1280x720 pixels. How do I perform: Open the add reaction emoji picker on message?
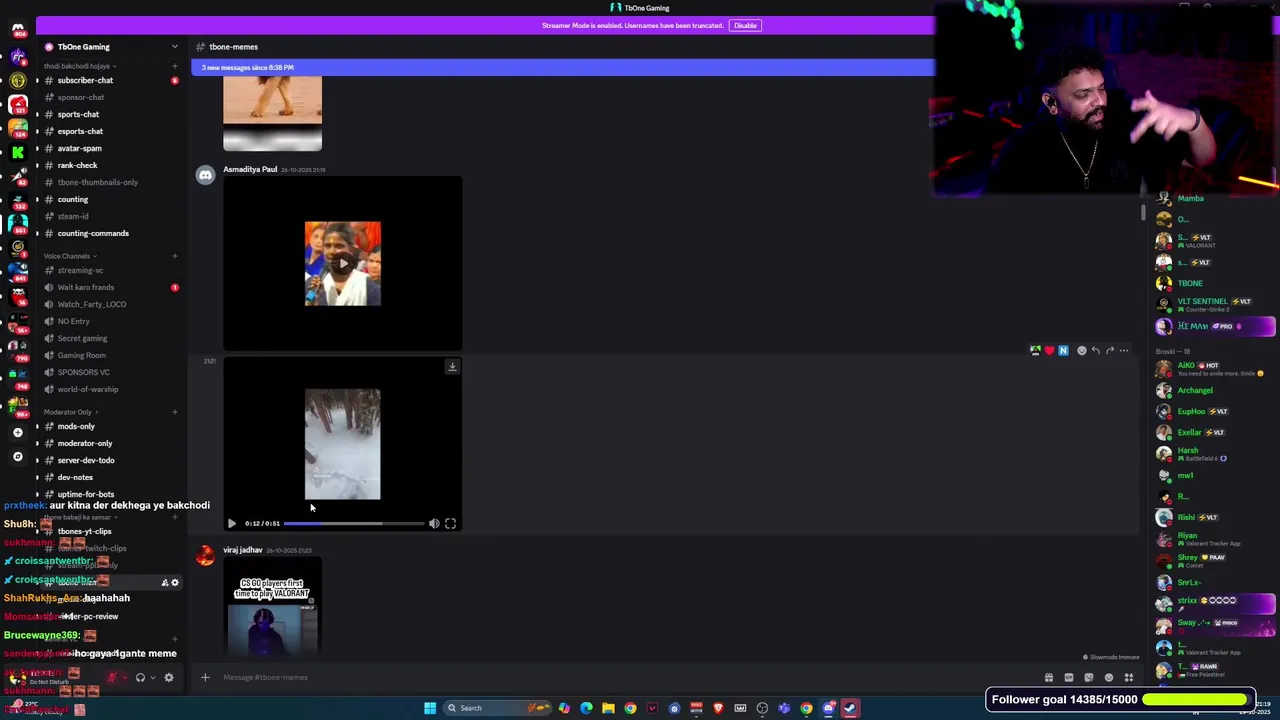1081,351
